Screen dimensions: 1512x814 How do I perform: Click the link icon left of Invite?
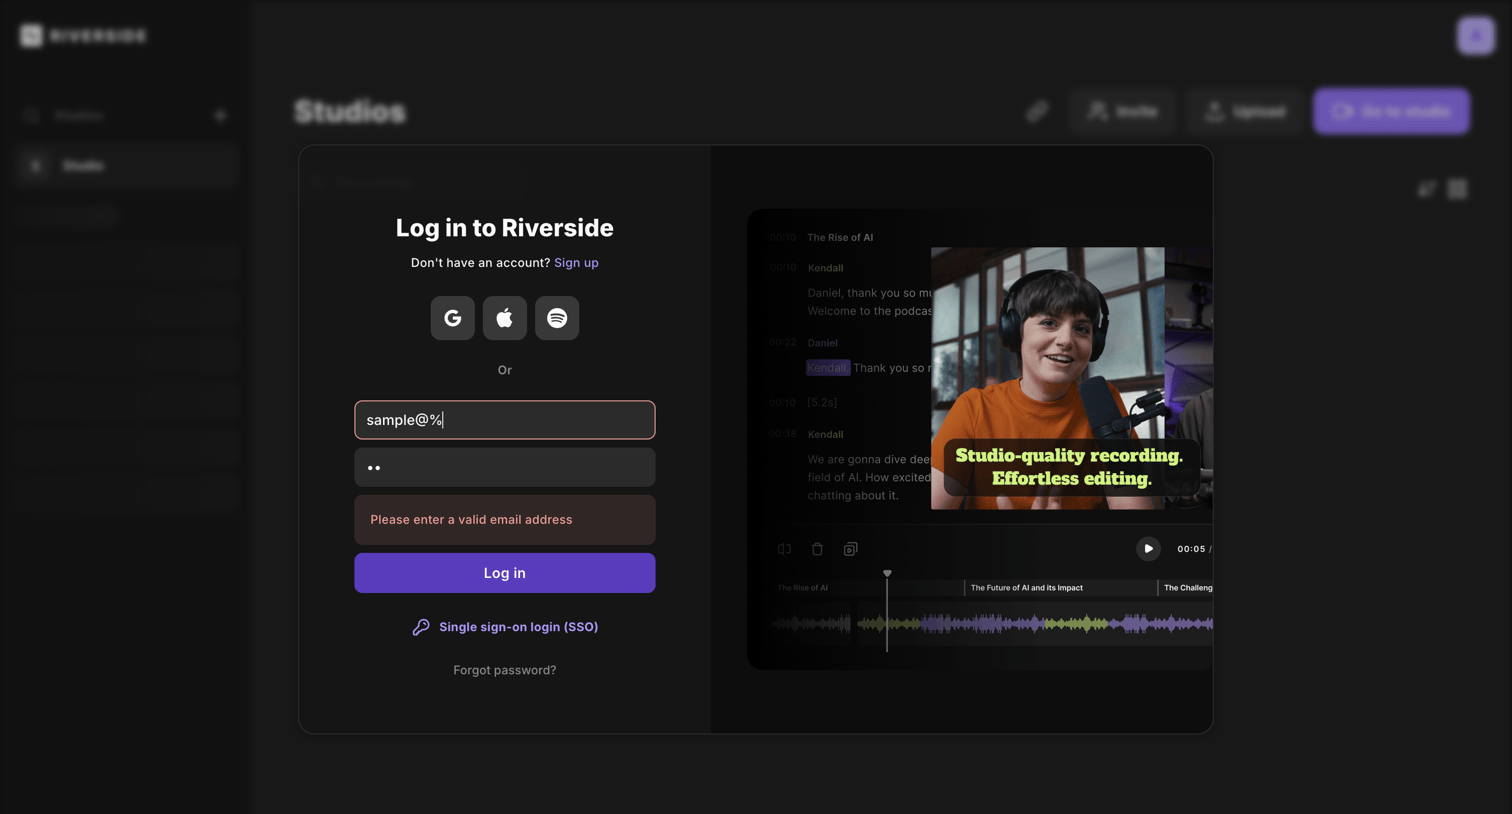[x=1038, y=111]
